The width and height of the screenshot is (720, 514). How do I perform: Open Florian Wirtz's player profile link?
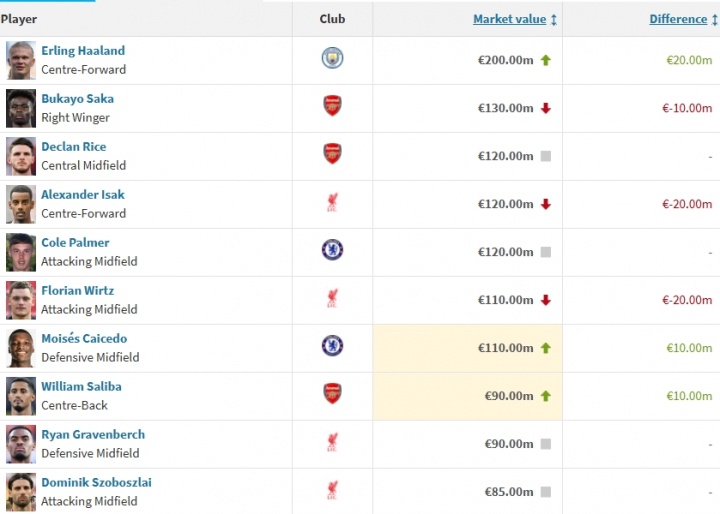[77, 291]
